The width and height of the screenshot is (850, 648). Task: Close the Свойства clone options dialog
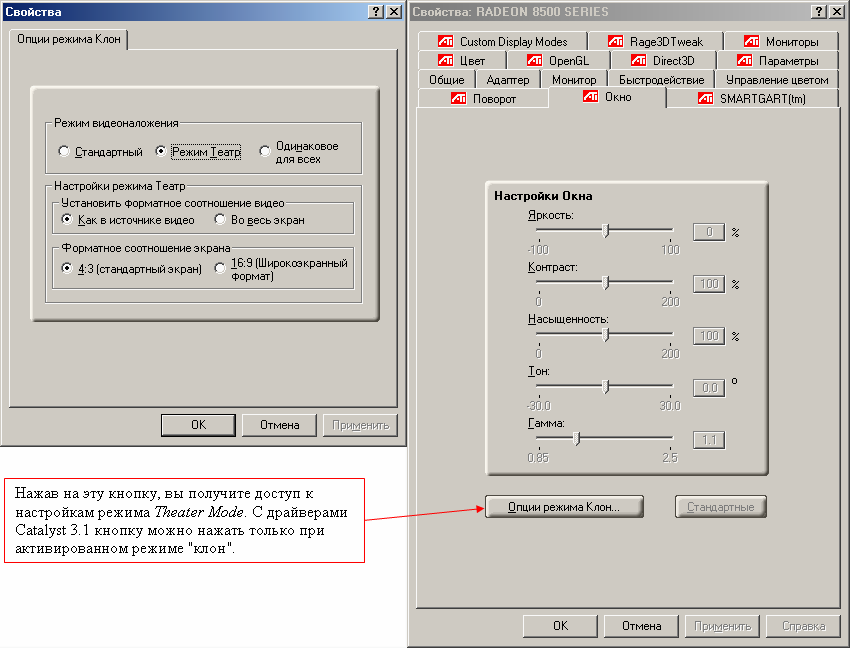394,12
